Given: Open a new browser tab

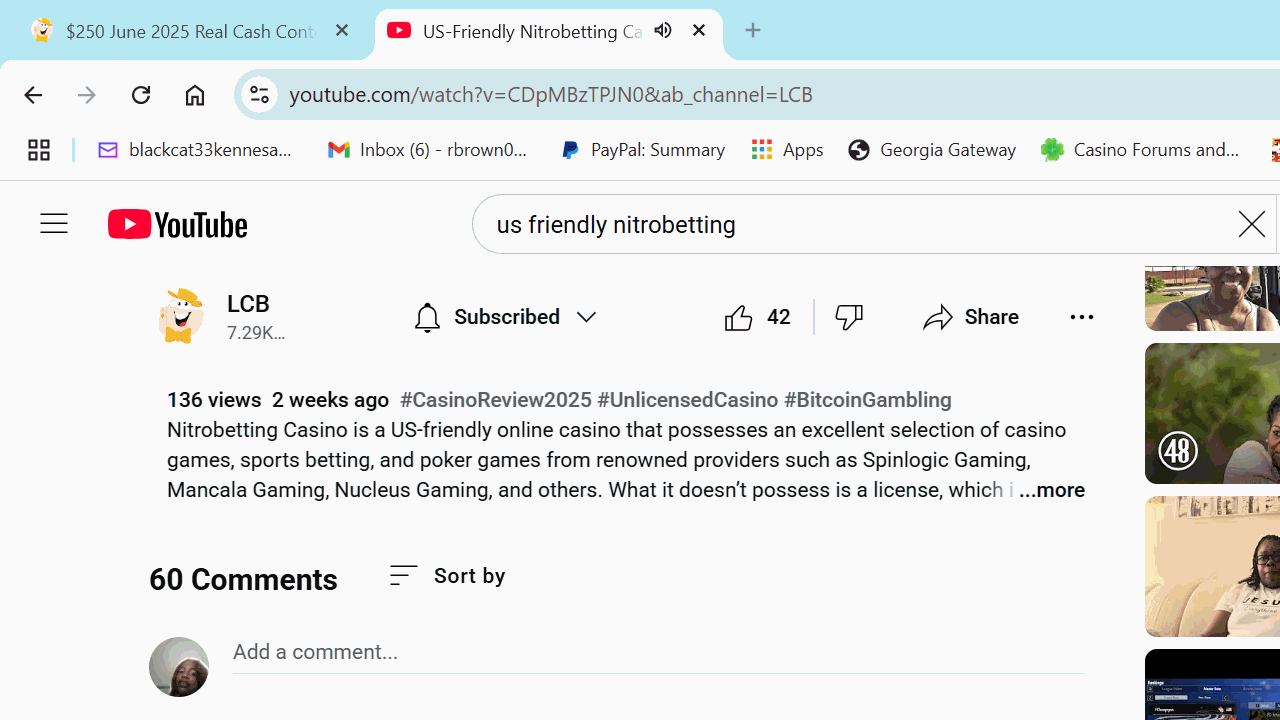Looking at the screenshot, I should click(753, 31).
